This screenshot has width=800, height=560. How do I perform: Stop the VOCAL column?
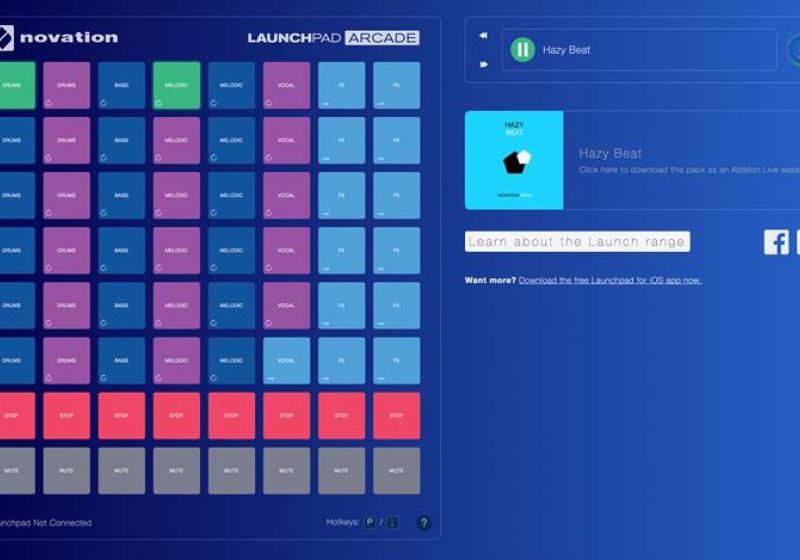[x=286, y=416]
